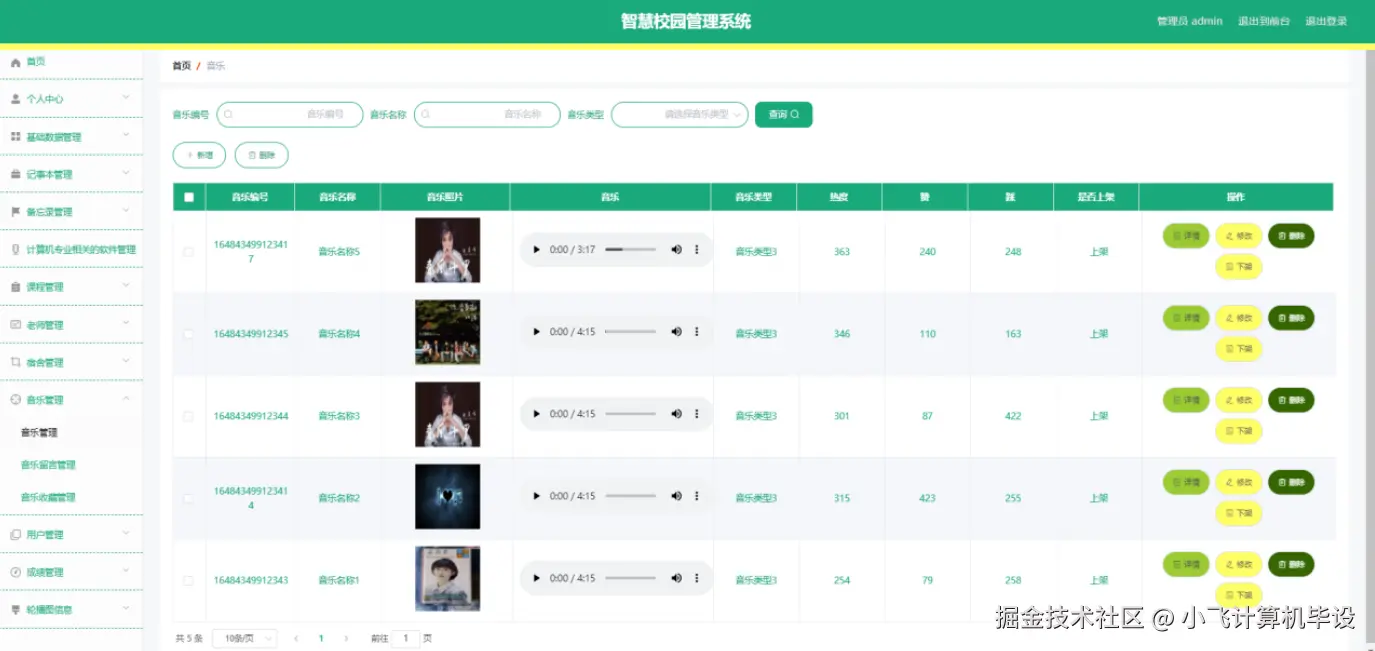1375x651 pixels.
Task: Open the 音乐类型 filter dropdown
Action: pos(680,115)
